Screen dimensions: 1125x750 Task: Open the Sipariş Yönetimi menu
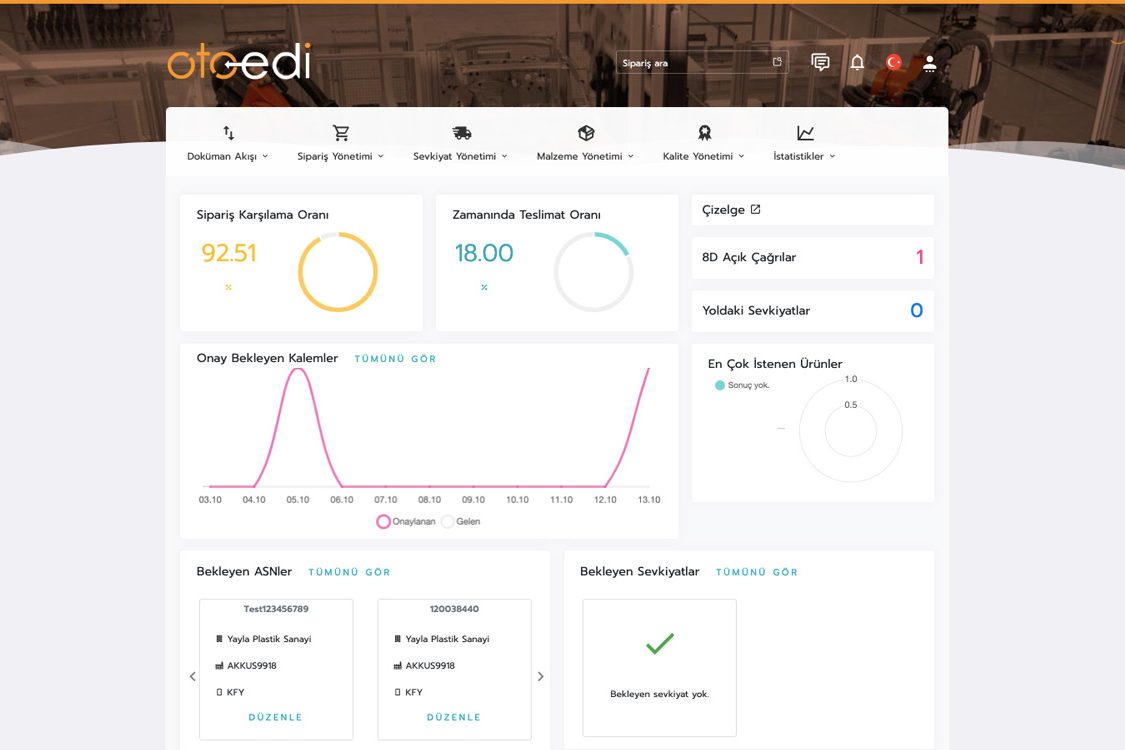coord(341,156)
